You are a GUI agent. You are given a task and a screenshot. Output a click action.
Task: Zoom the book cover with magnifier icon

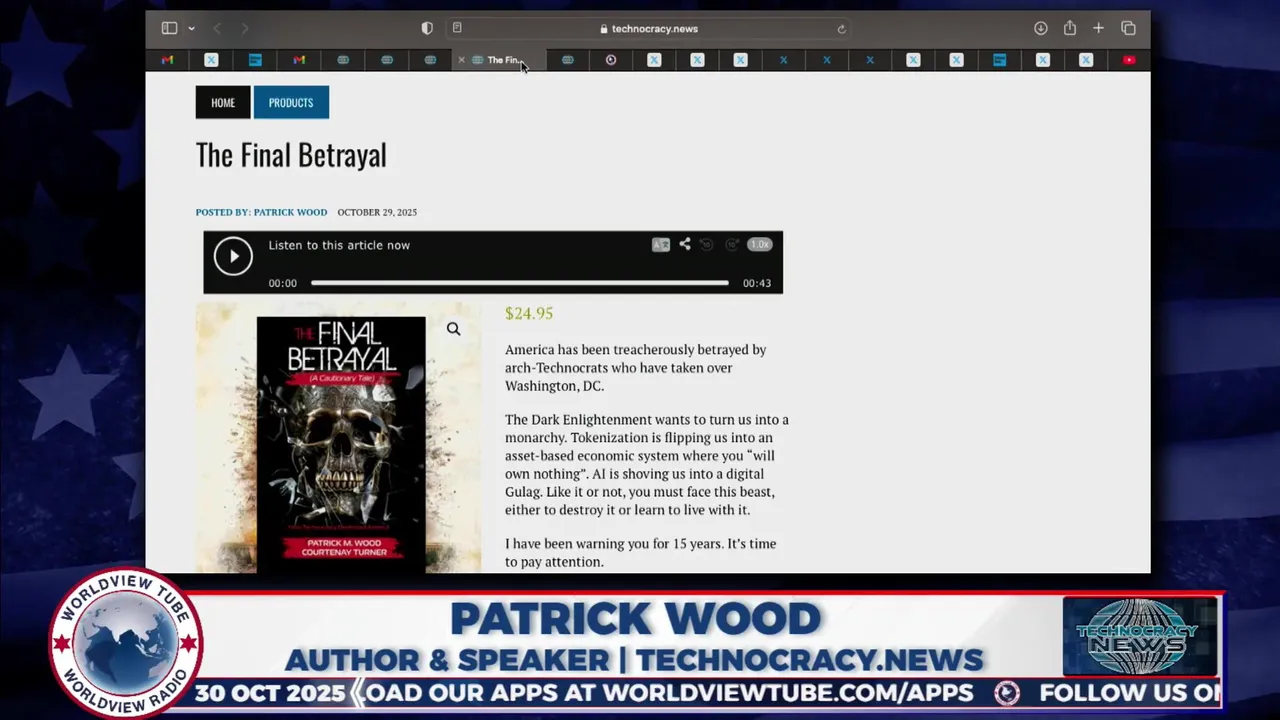453,329
